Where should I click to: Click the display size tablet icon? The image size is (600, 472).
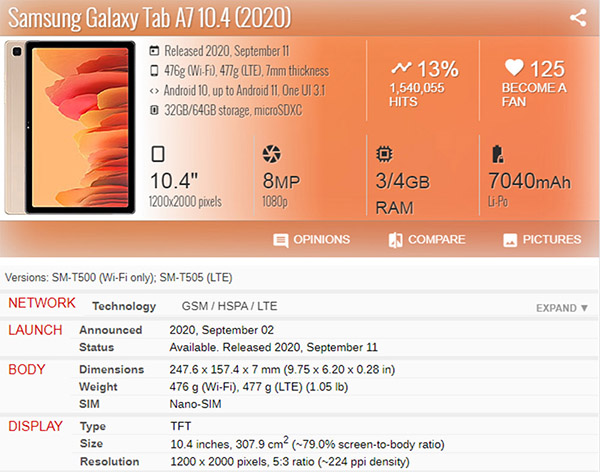pos(157,155)
